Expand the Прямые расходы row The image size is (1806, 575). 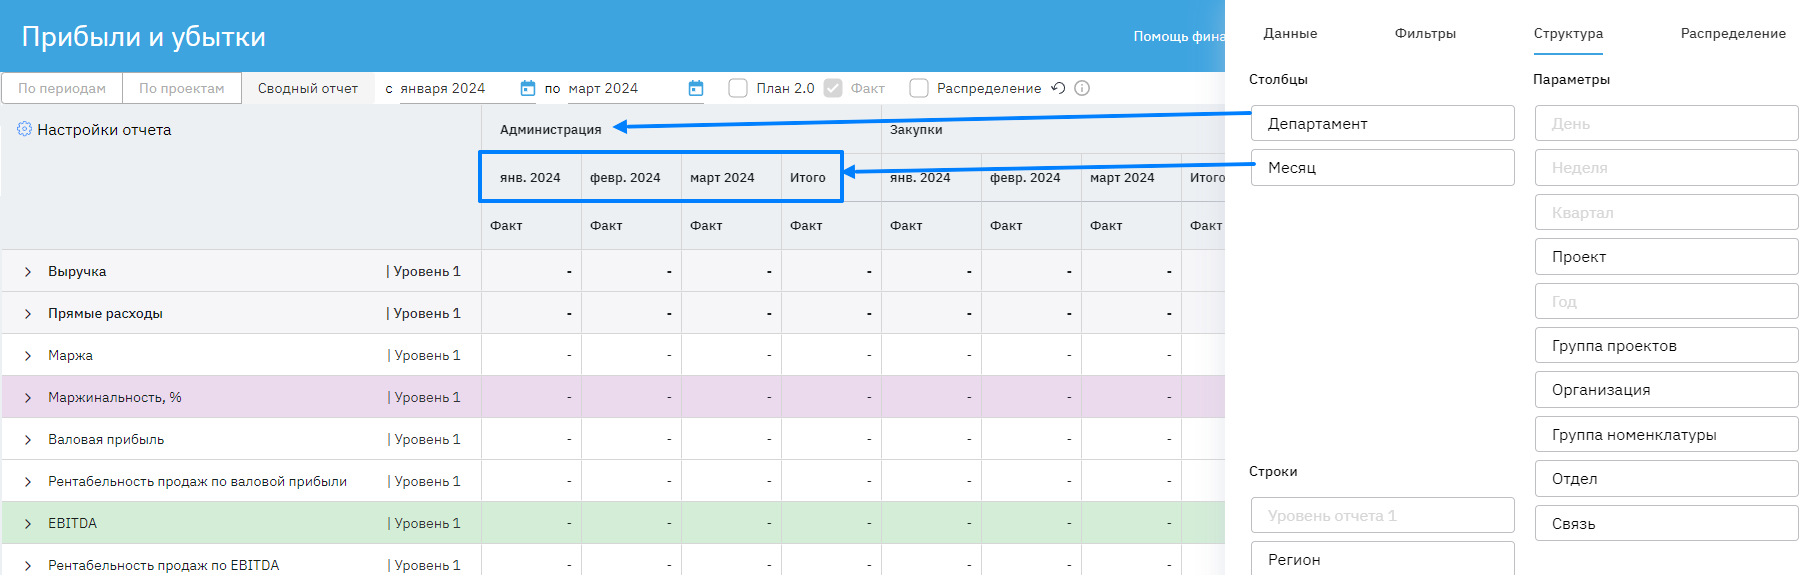(28, 314)
